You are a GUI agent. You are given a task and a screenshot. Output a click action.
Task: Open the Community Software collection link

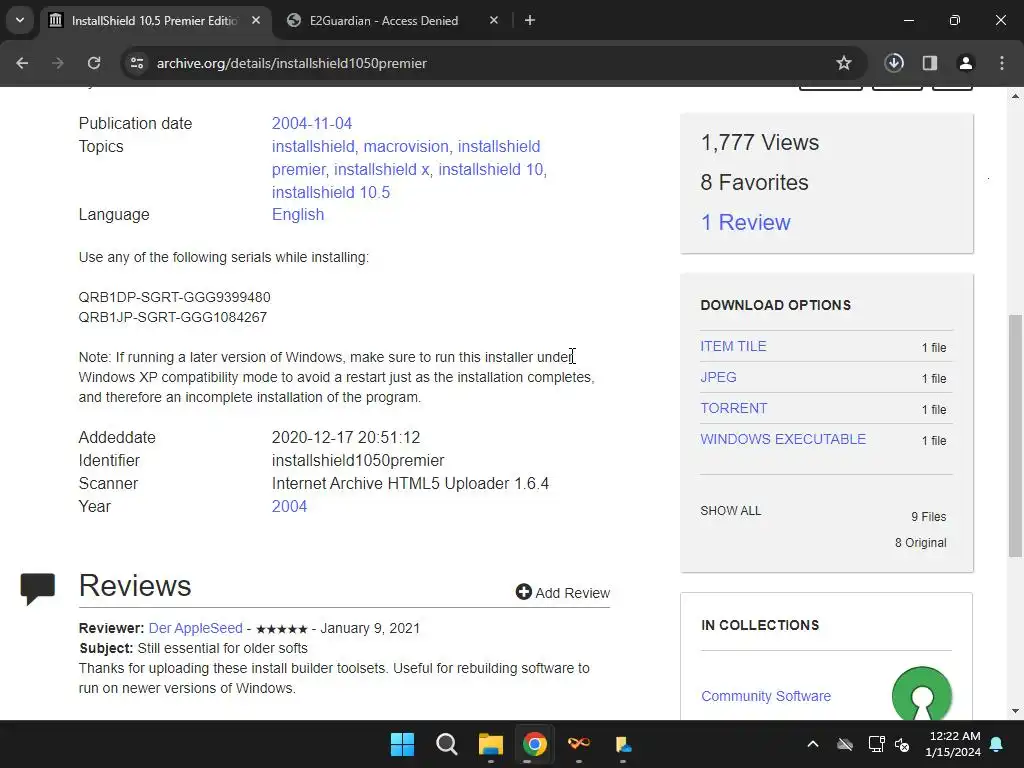point(766,696)
